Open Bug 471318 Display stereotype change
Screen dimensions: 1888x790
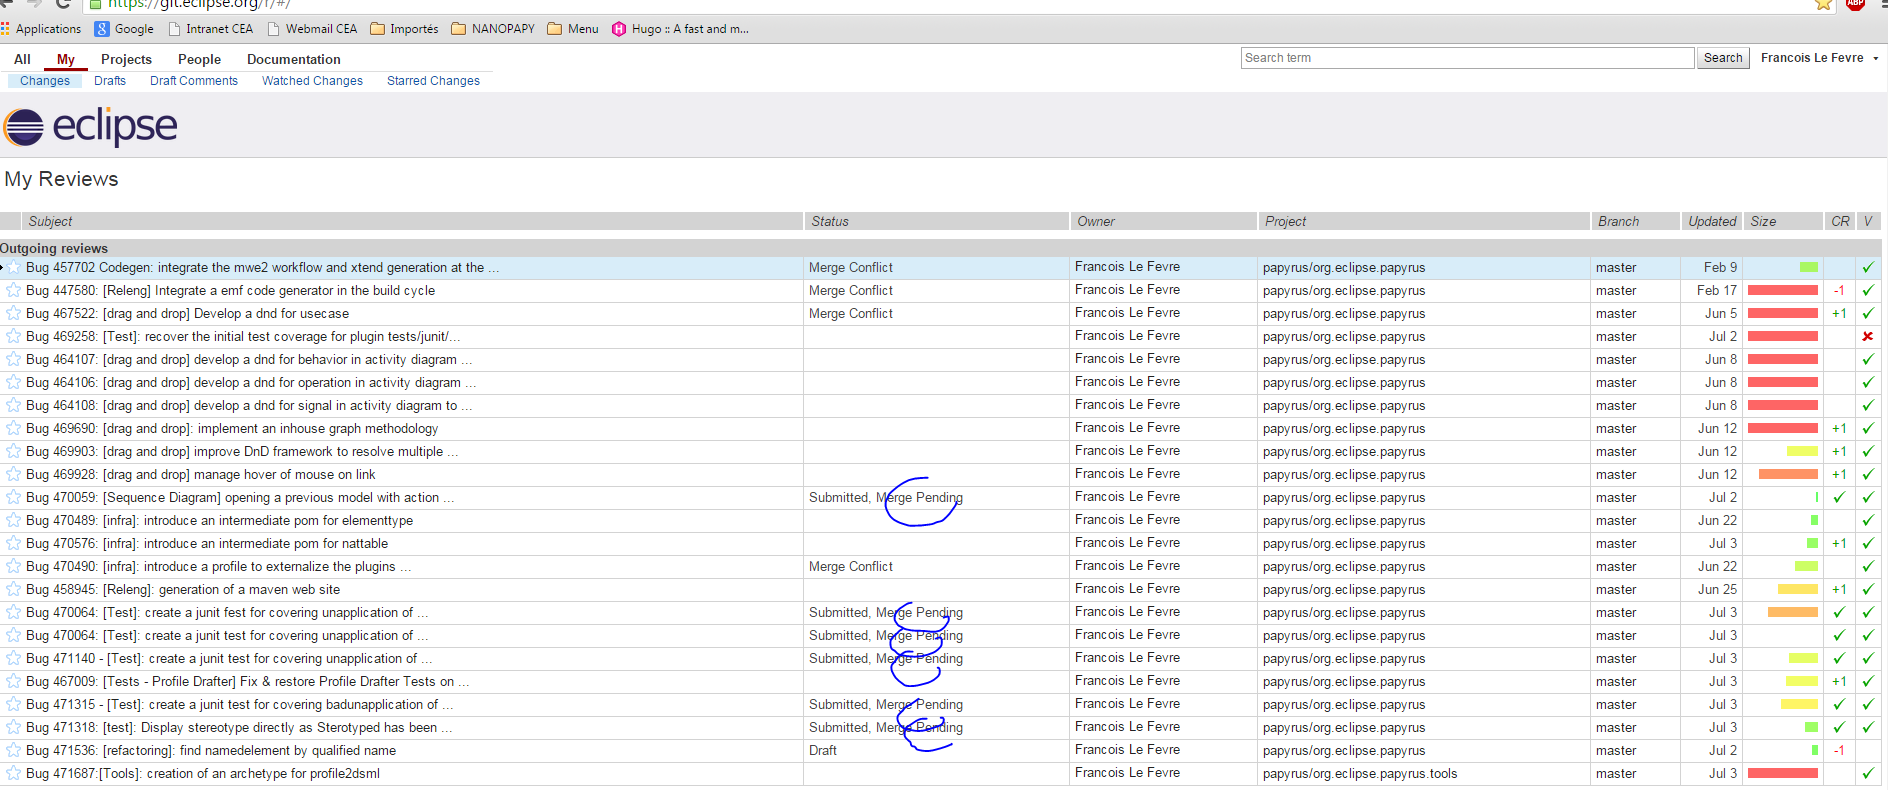(239, 727)
